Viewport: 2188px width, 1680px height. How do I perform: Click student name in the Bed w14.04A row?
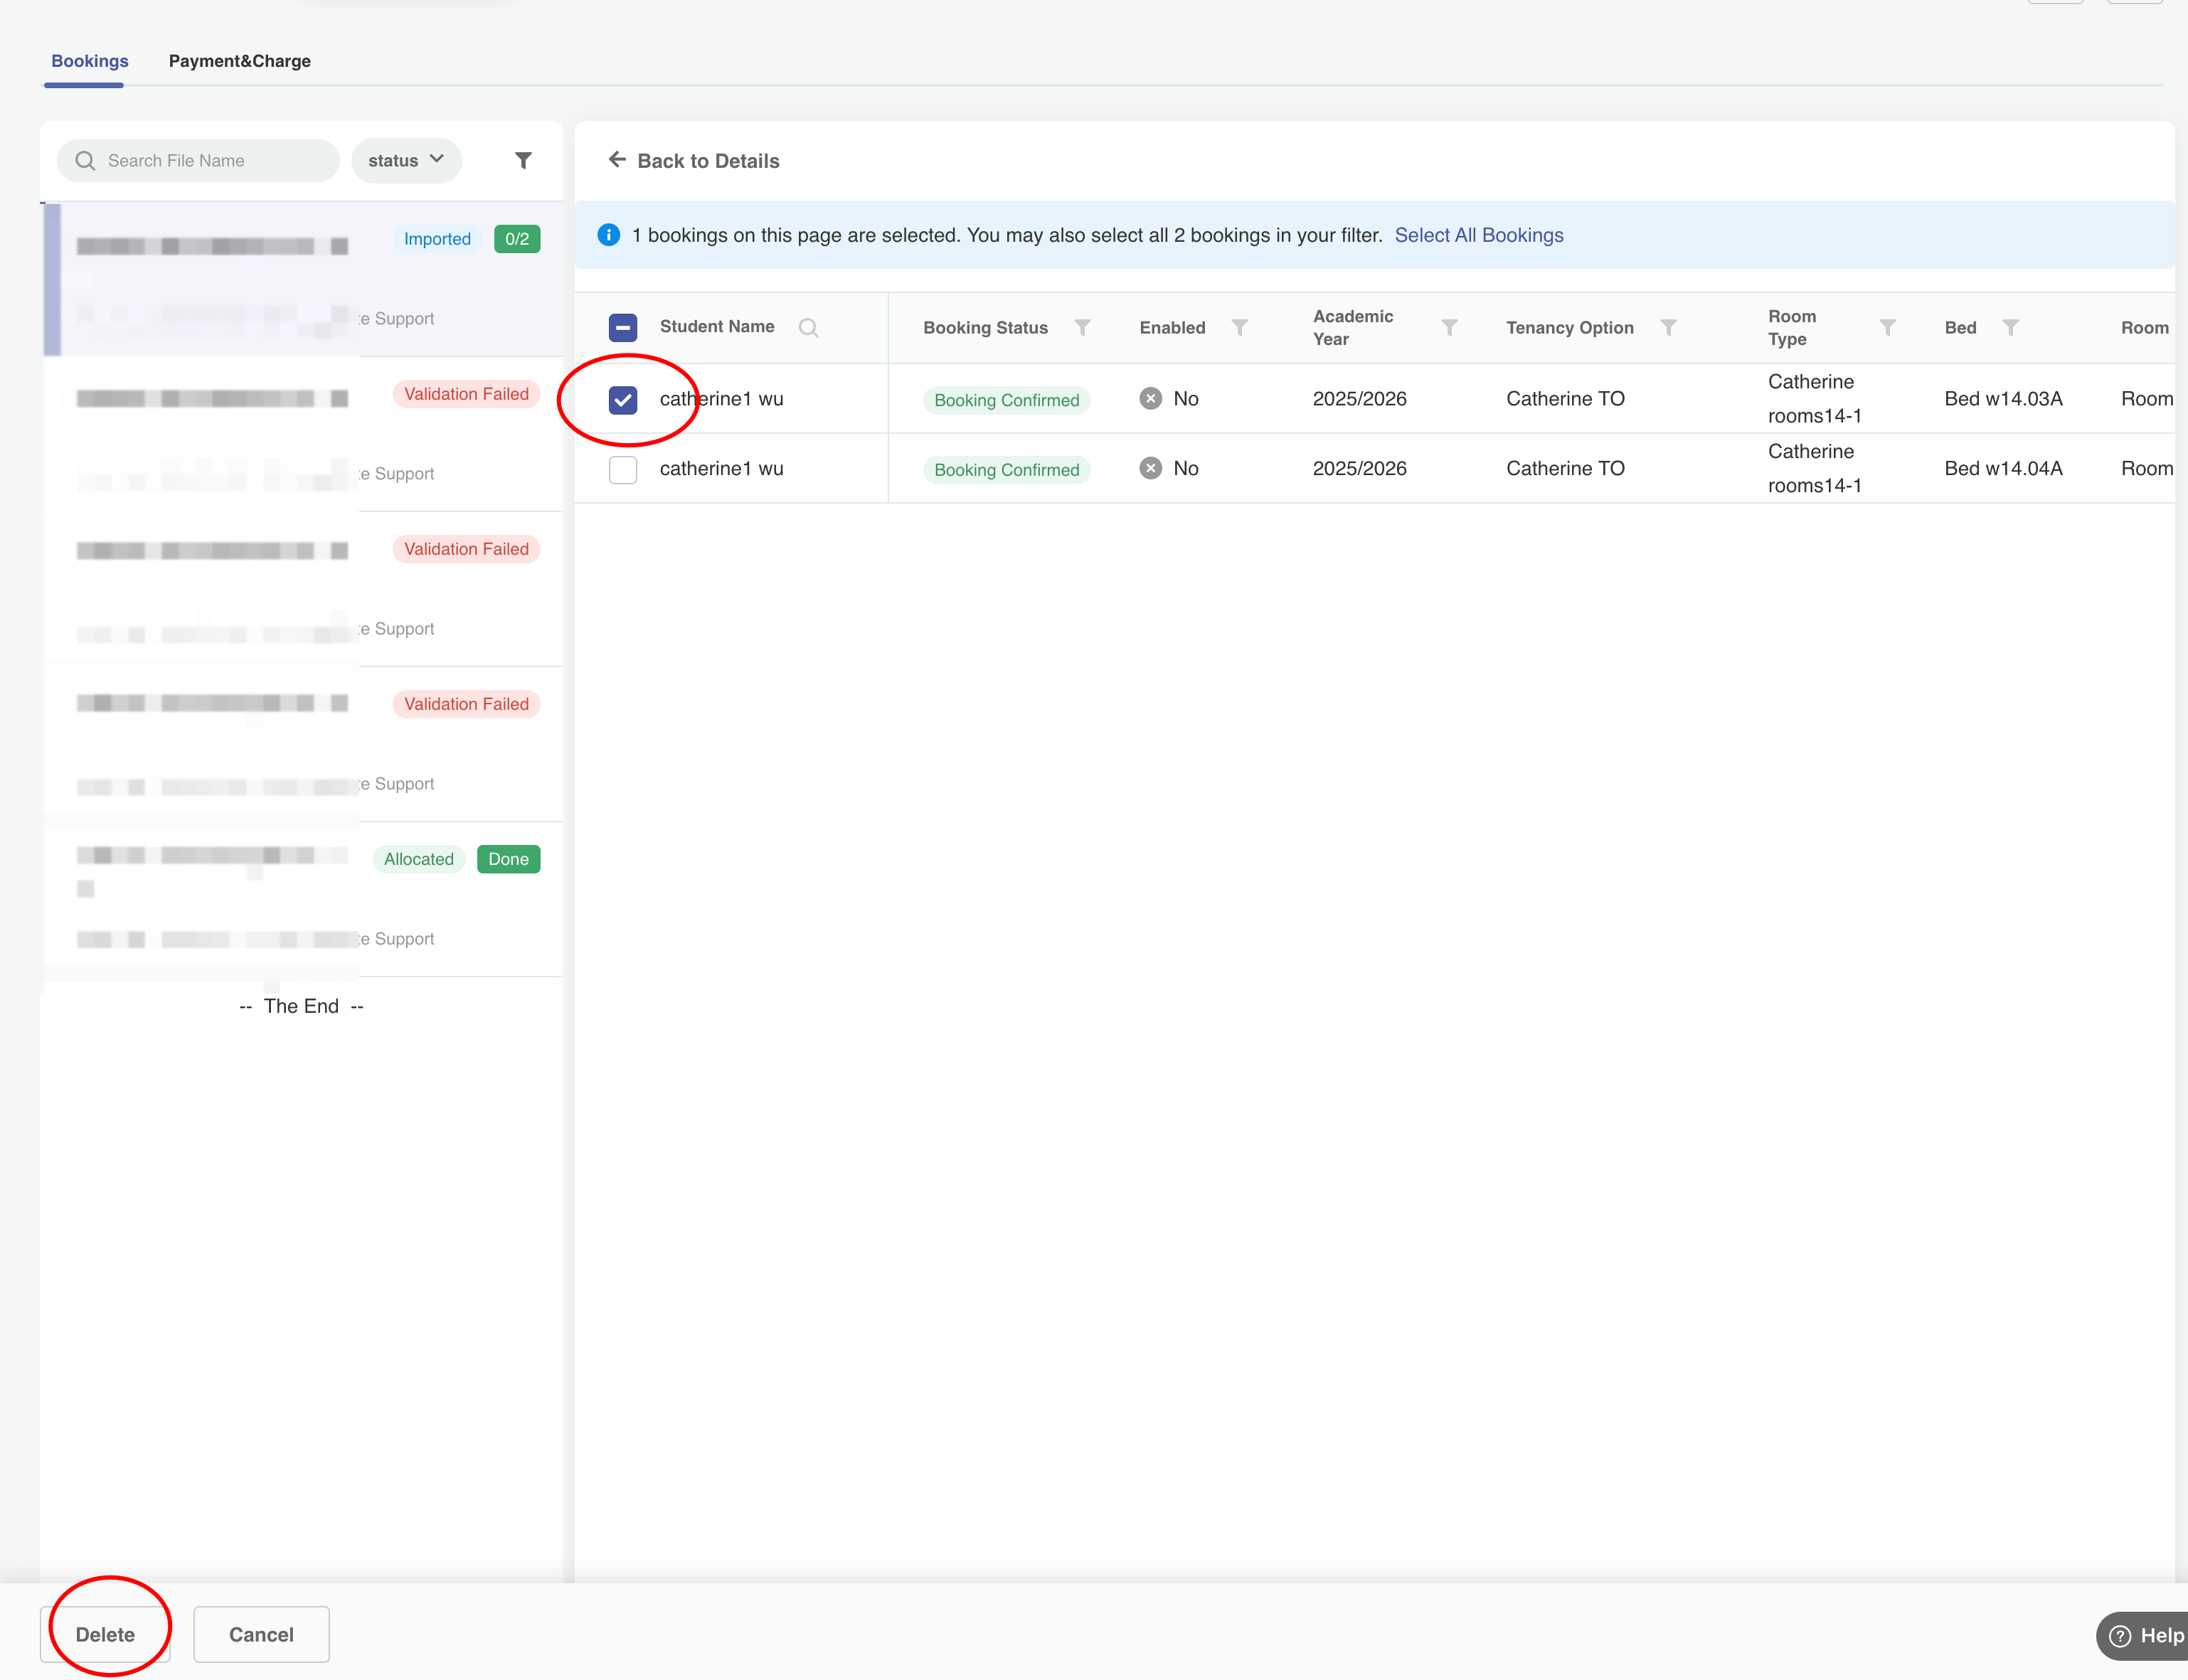721,468
